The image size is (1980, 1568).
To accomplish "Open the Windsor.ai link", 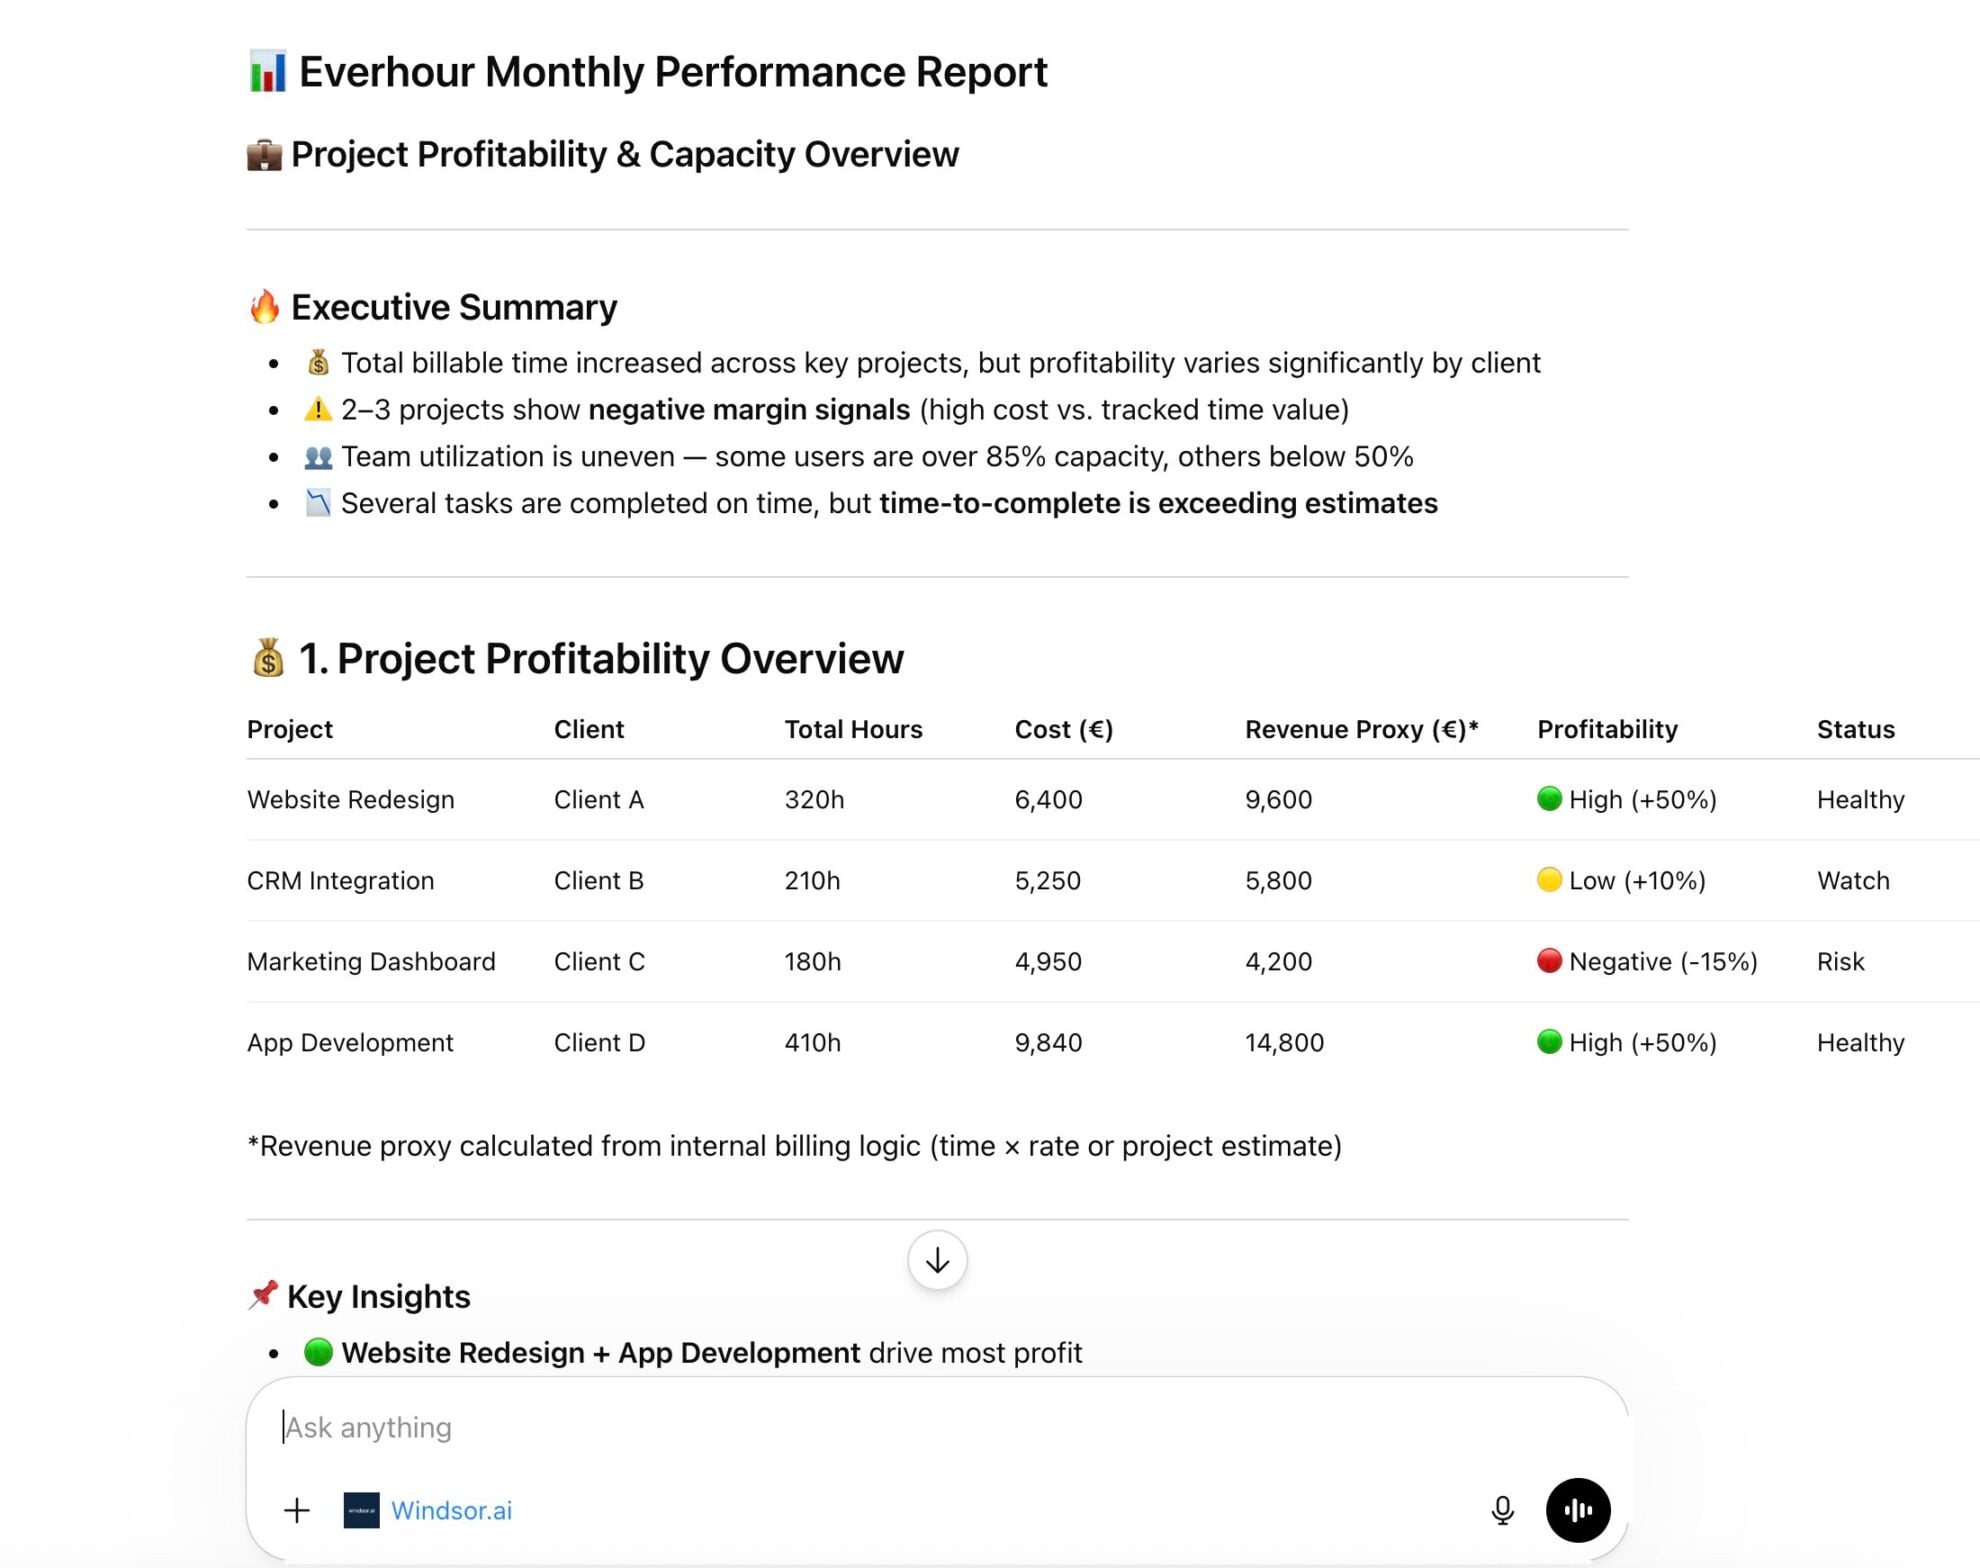I will [x=451, y=1510].
